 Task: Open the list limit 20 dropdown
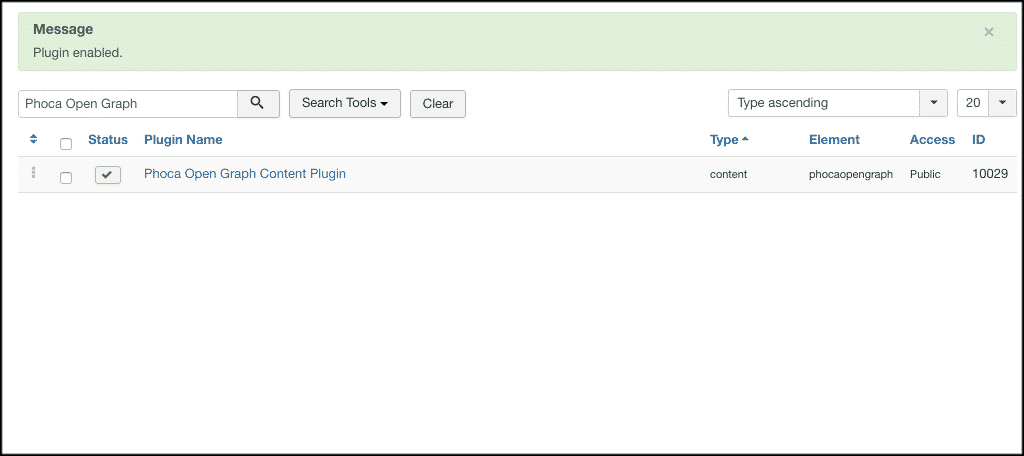pos(986,103)
